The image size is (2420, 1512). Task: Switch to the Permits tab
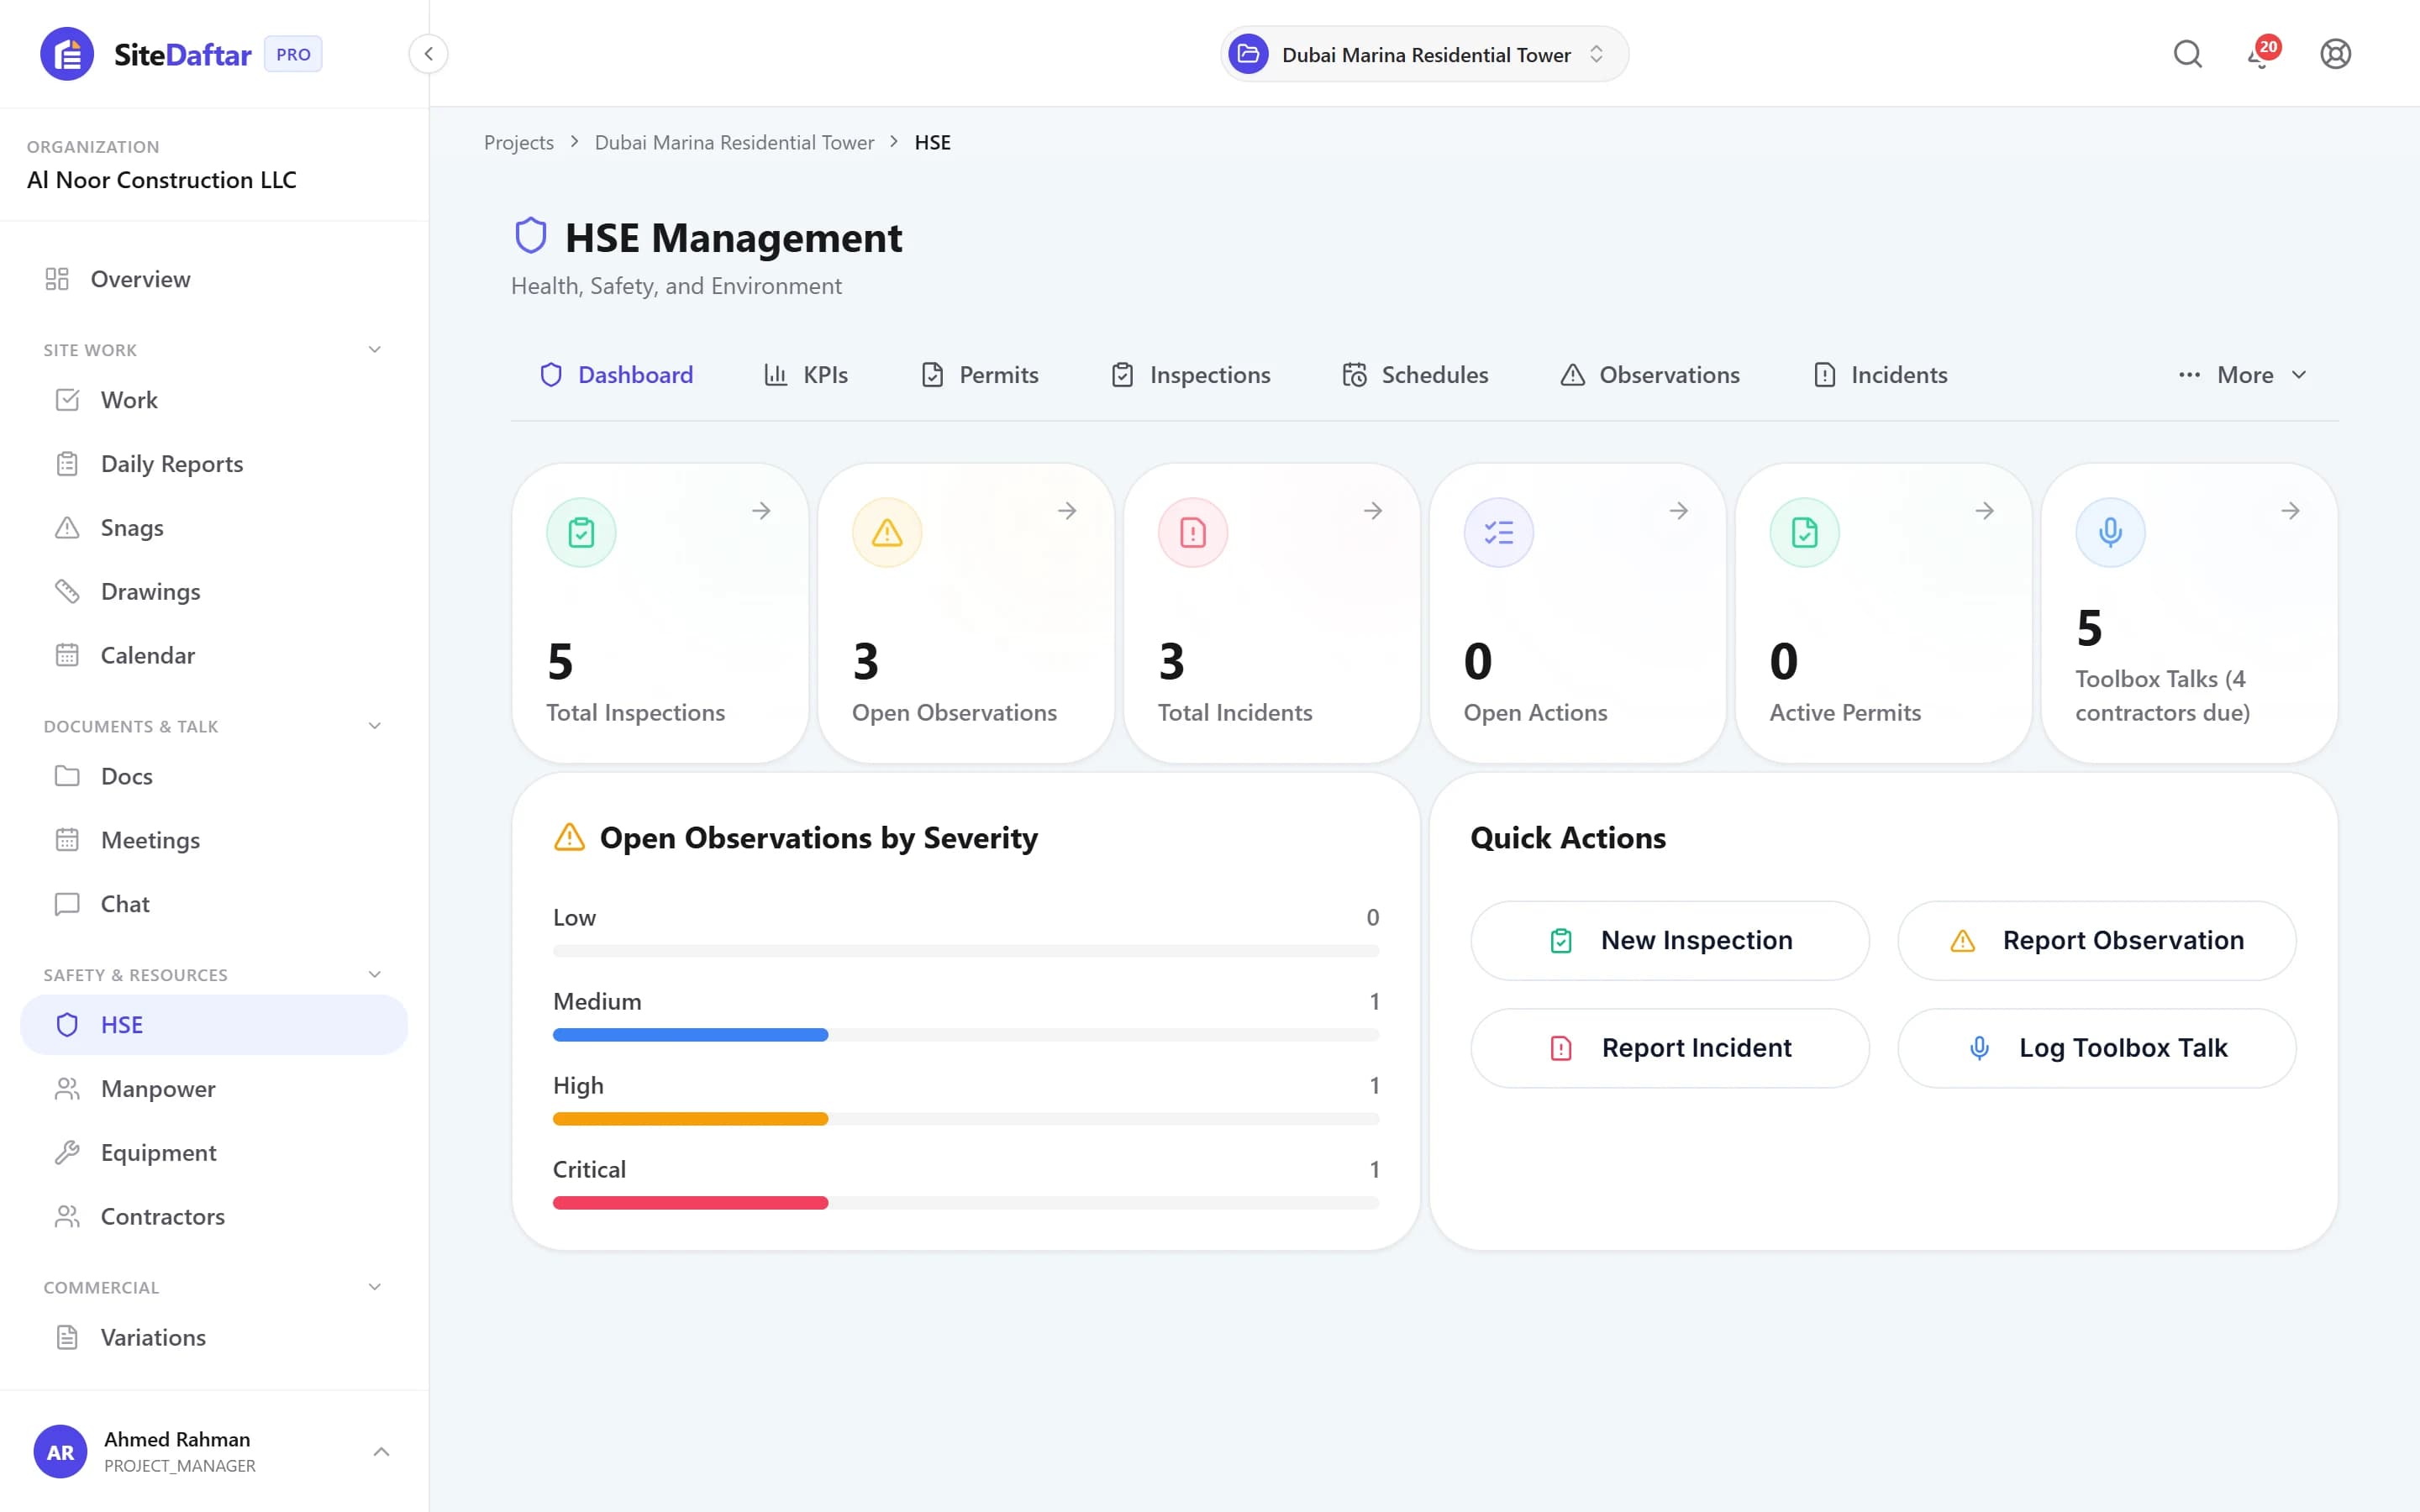tap(980, 375)
